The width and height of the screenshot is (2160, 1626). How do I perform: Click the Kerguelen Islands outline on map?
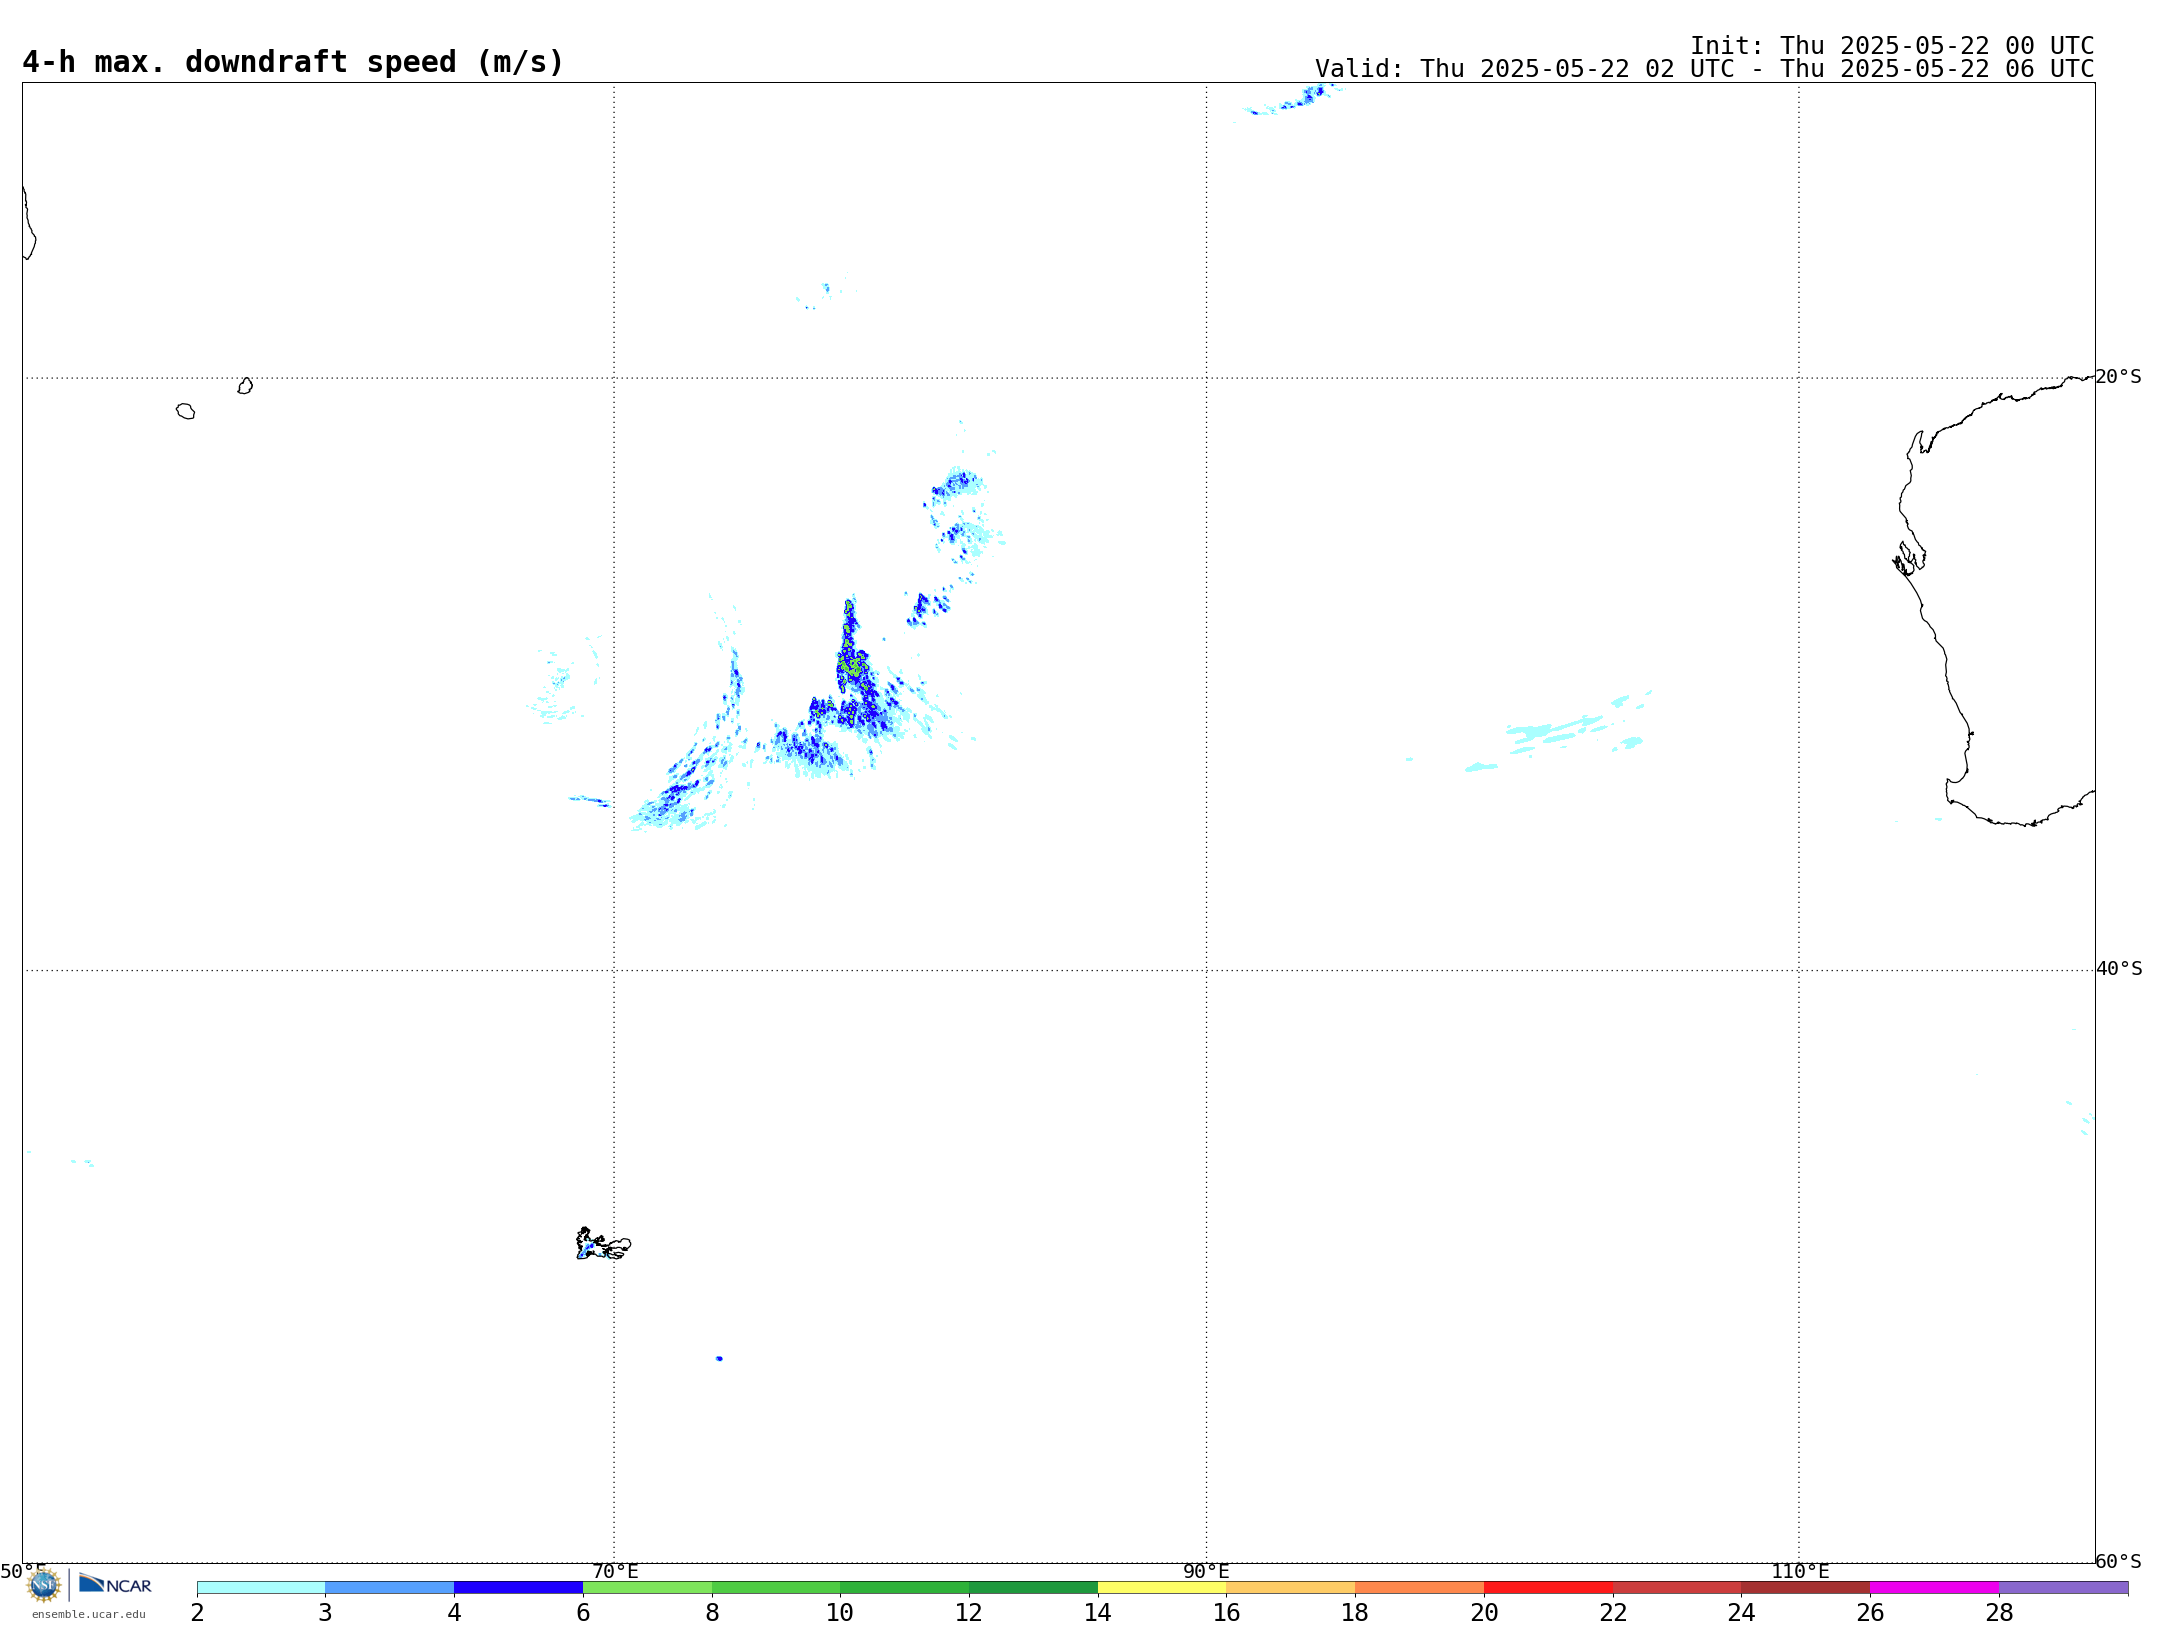click(603, 1244)
